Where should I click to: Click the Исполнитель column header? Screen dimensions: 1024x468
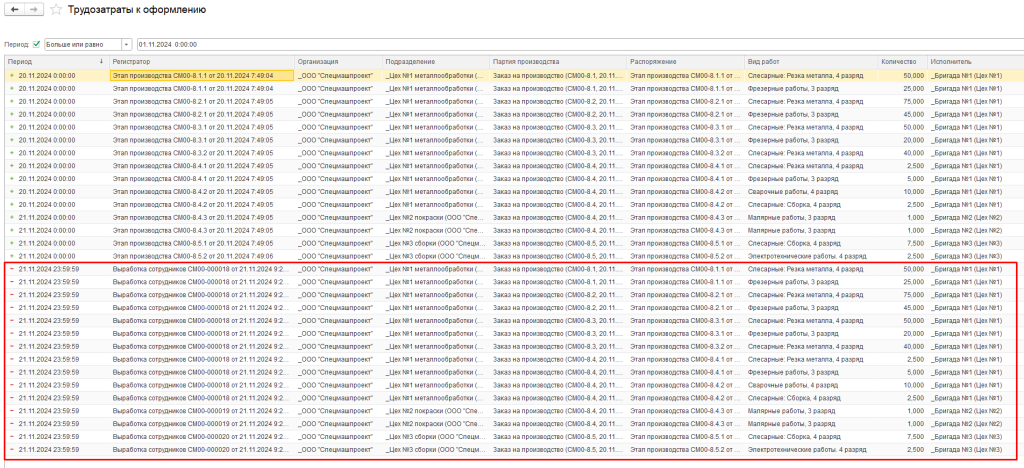(974, 61)
